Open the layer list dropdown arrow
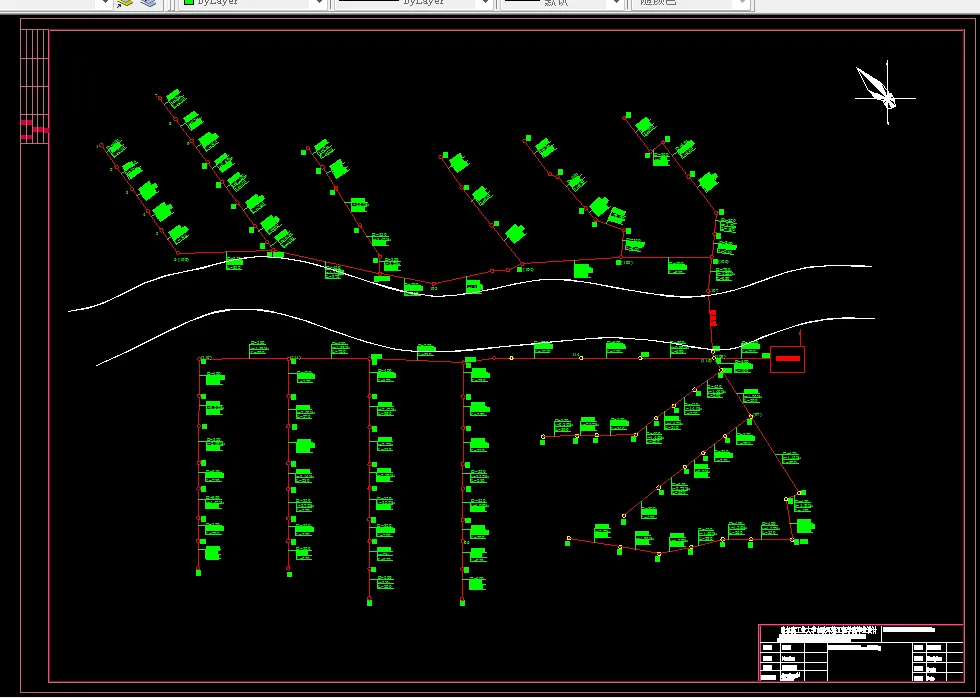Screen dimensions: 980x698 [104, 3]
